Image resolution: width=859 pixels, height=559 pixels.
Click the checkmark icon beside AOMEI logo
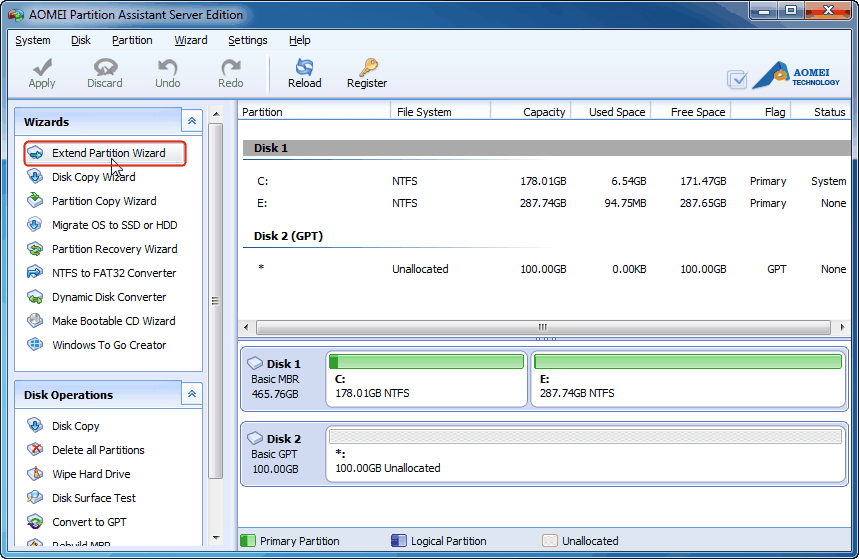pyautogui.click(x=737, y=80)
